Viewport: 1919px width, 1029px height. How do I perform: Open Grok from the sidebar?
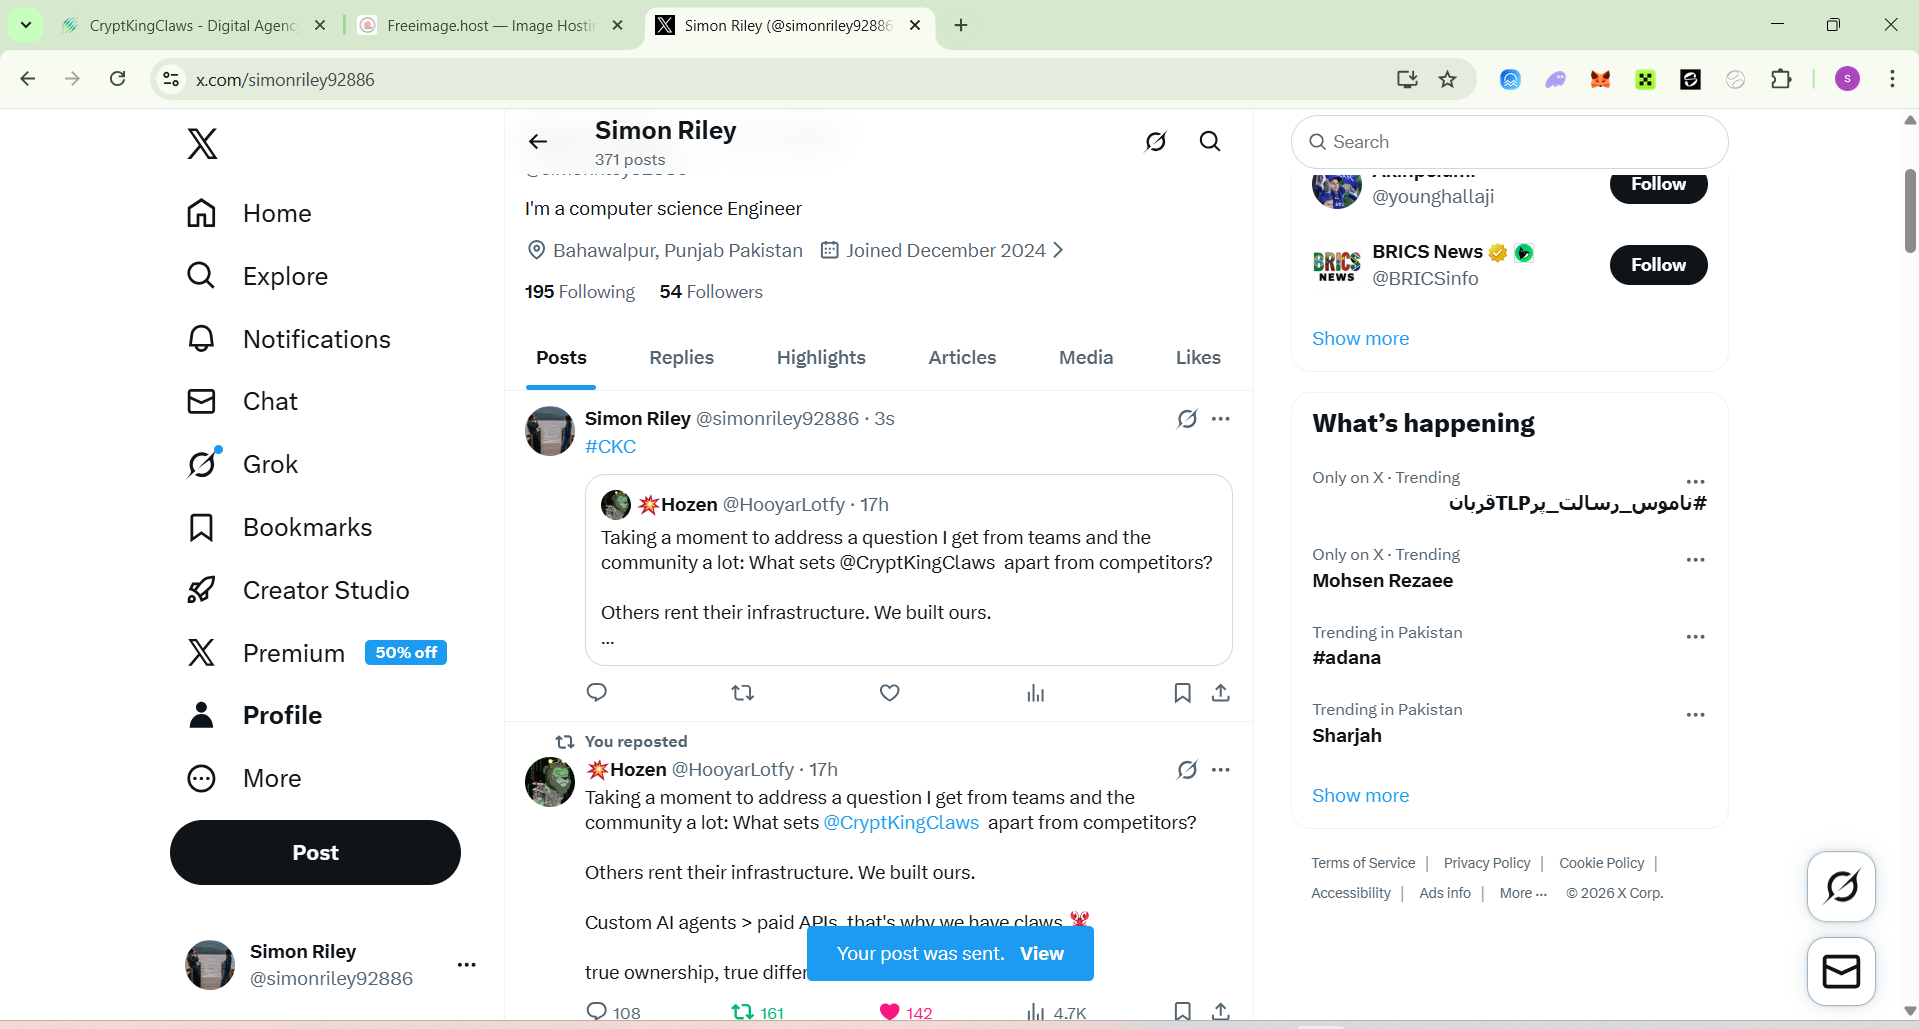242,464
